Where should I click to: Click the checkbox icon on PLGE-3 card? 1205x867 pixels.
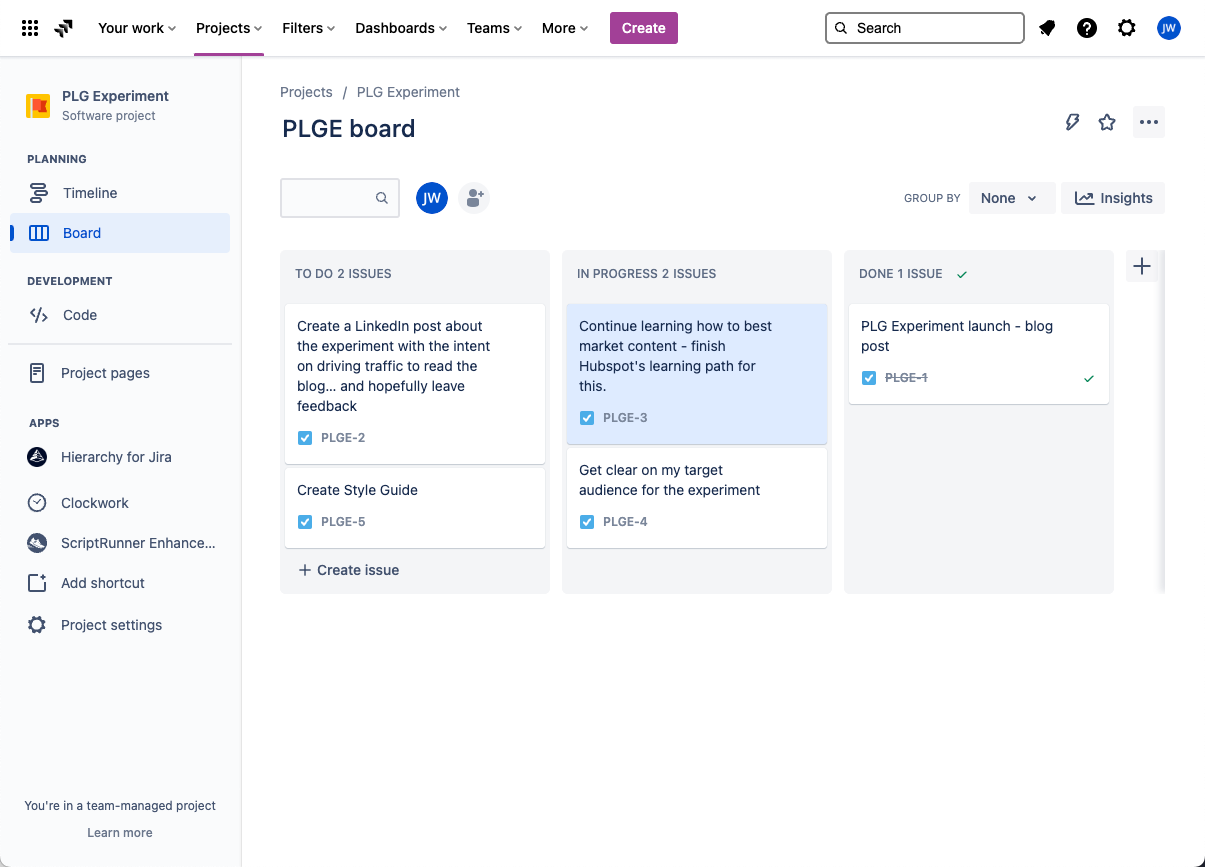pyautogui.click(x=586, y=417)
